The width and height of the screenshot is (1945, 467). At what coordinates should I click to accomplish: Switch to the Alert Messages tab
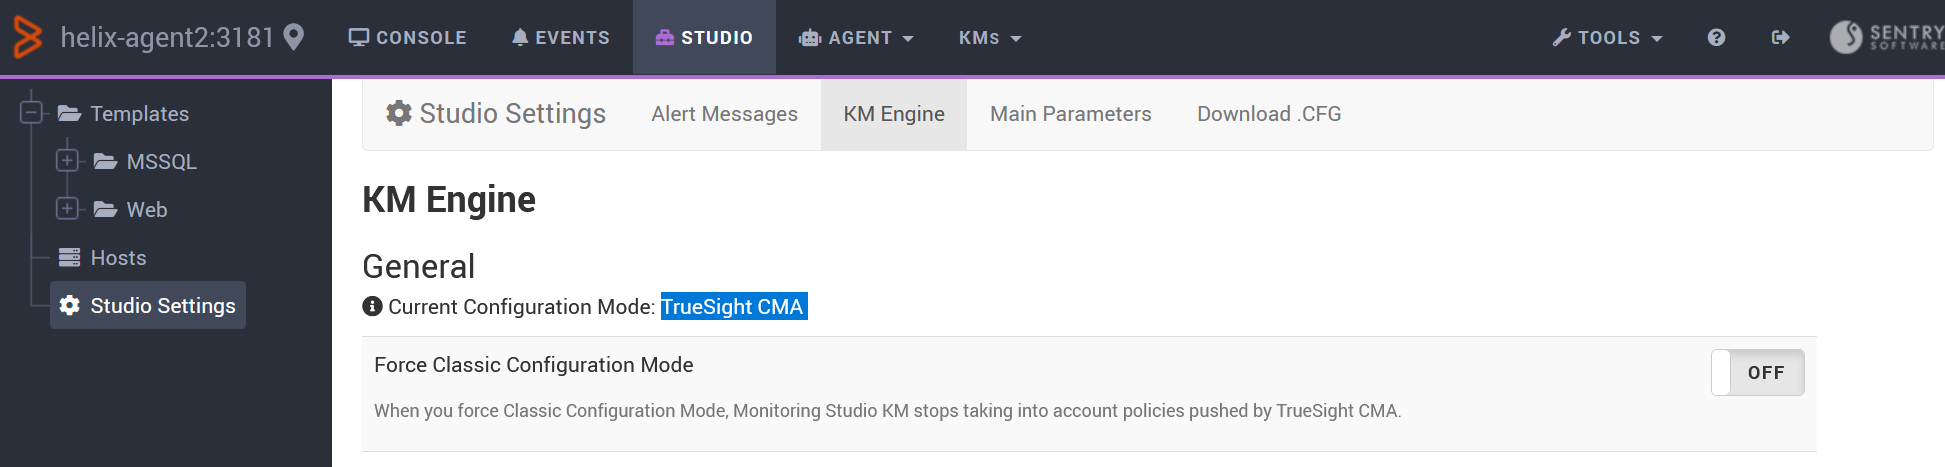pos(724,114)
